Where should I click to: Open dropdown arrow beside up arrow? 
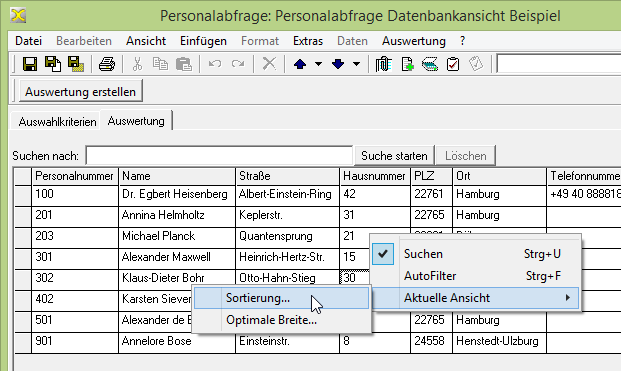coord(318,64)
